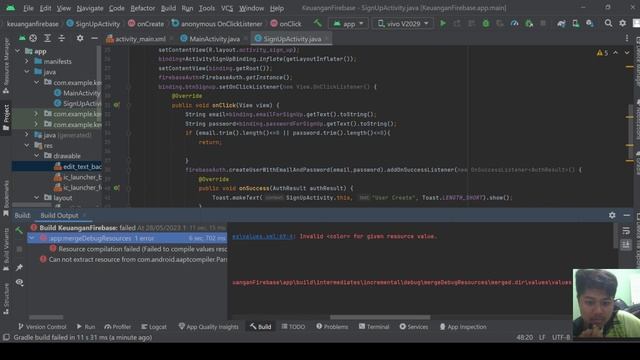The image size is (640, 360).
Task: Open the VCS menu
Action: 227,8
